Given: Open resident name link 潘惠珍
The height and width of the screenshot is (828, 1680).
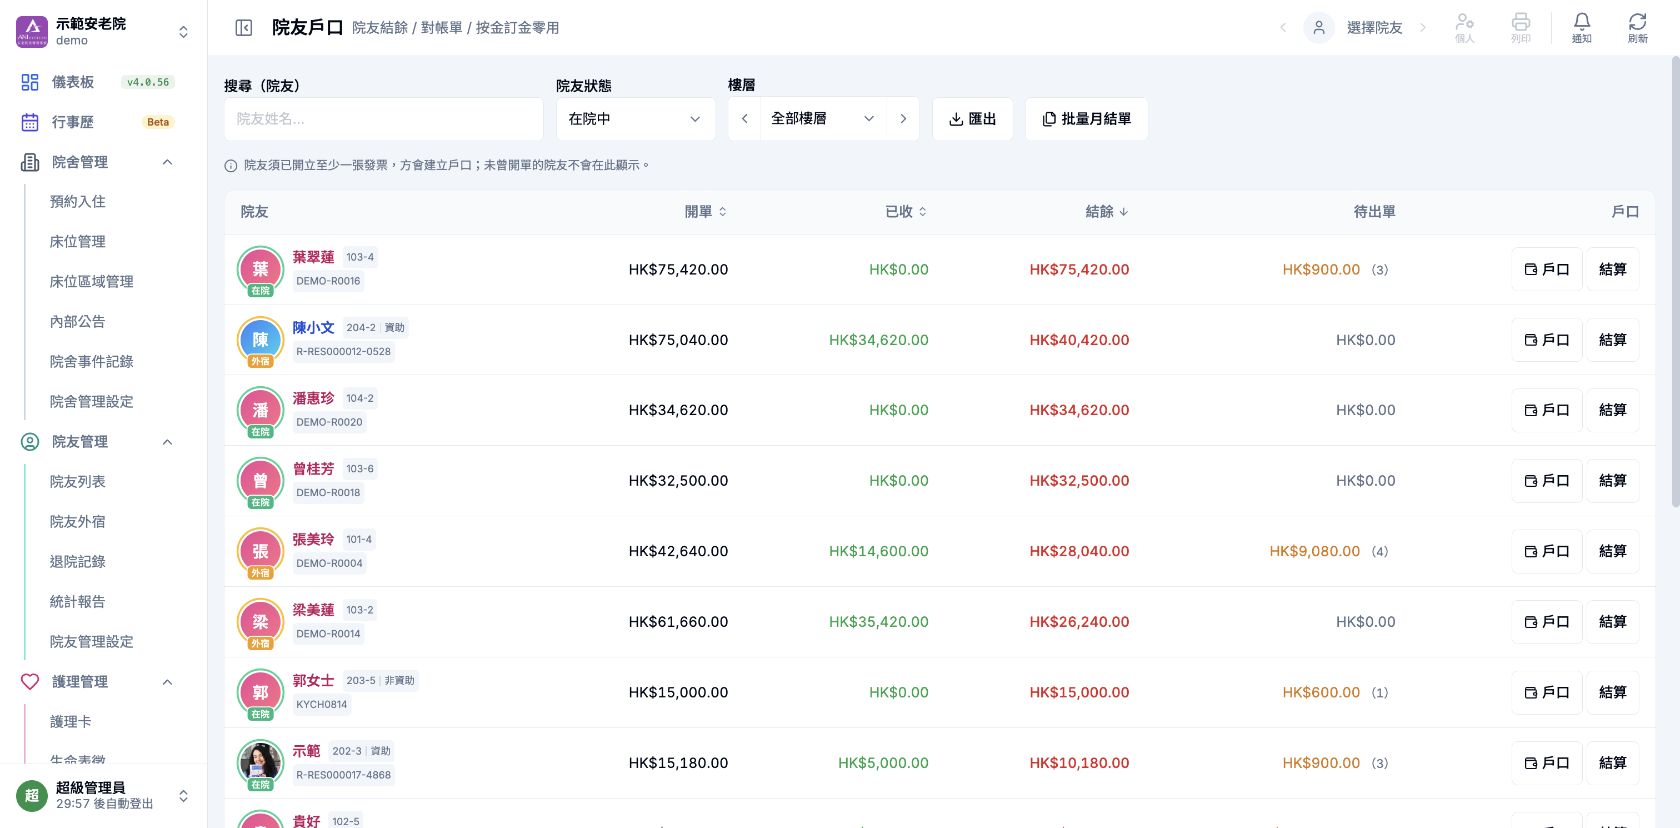Looking at the screenshot, I should point(313,398).
